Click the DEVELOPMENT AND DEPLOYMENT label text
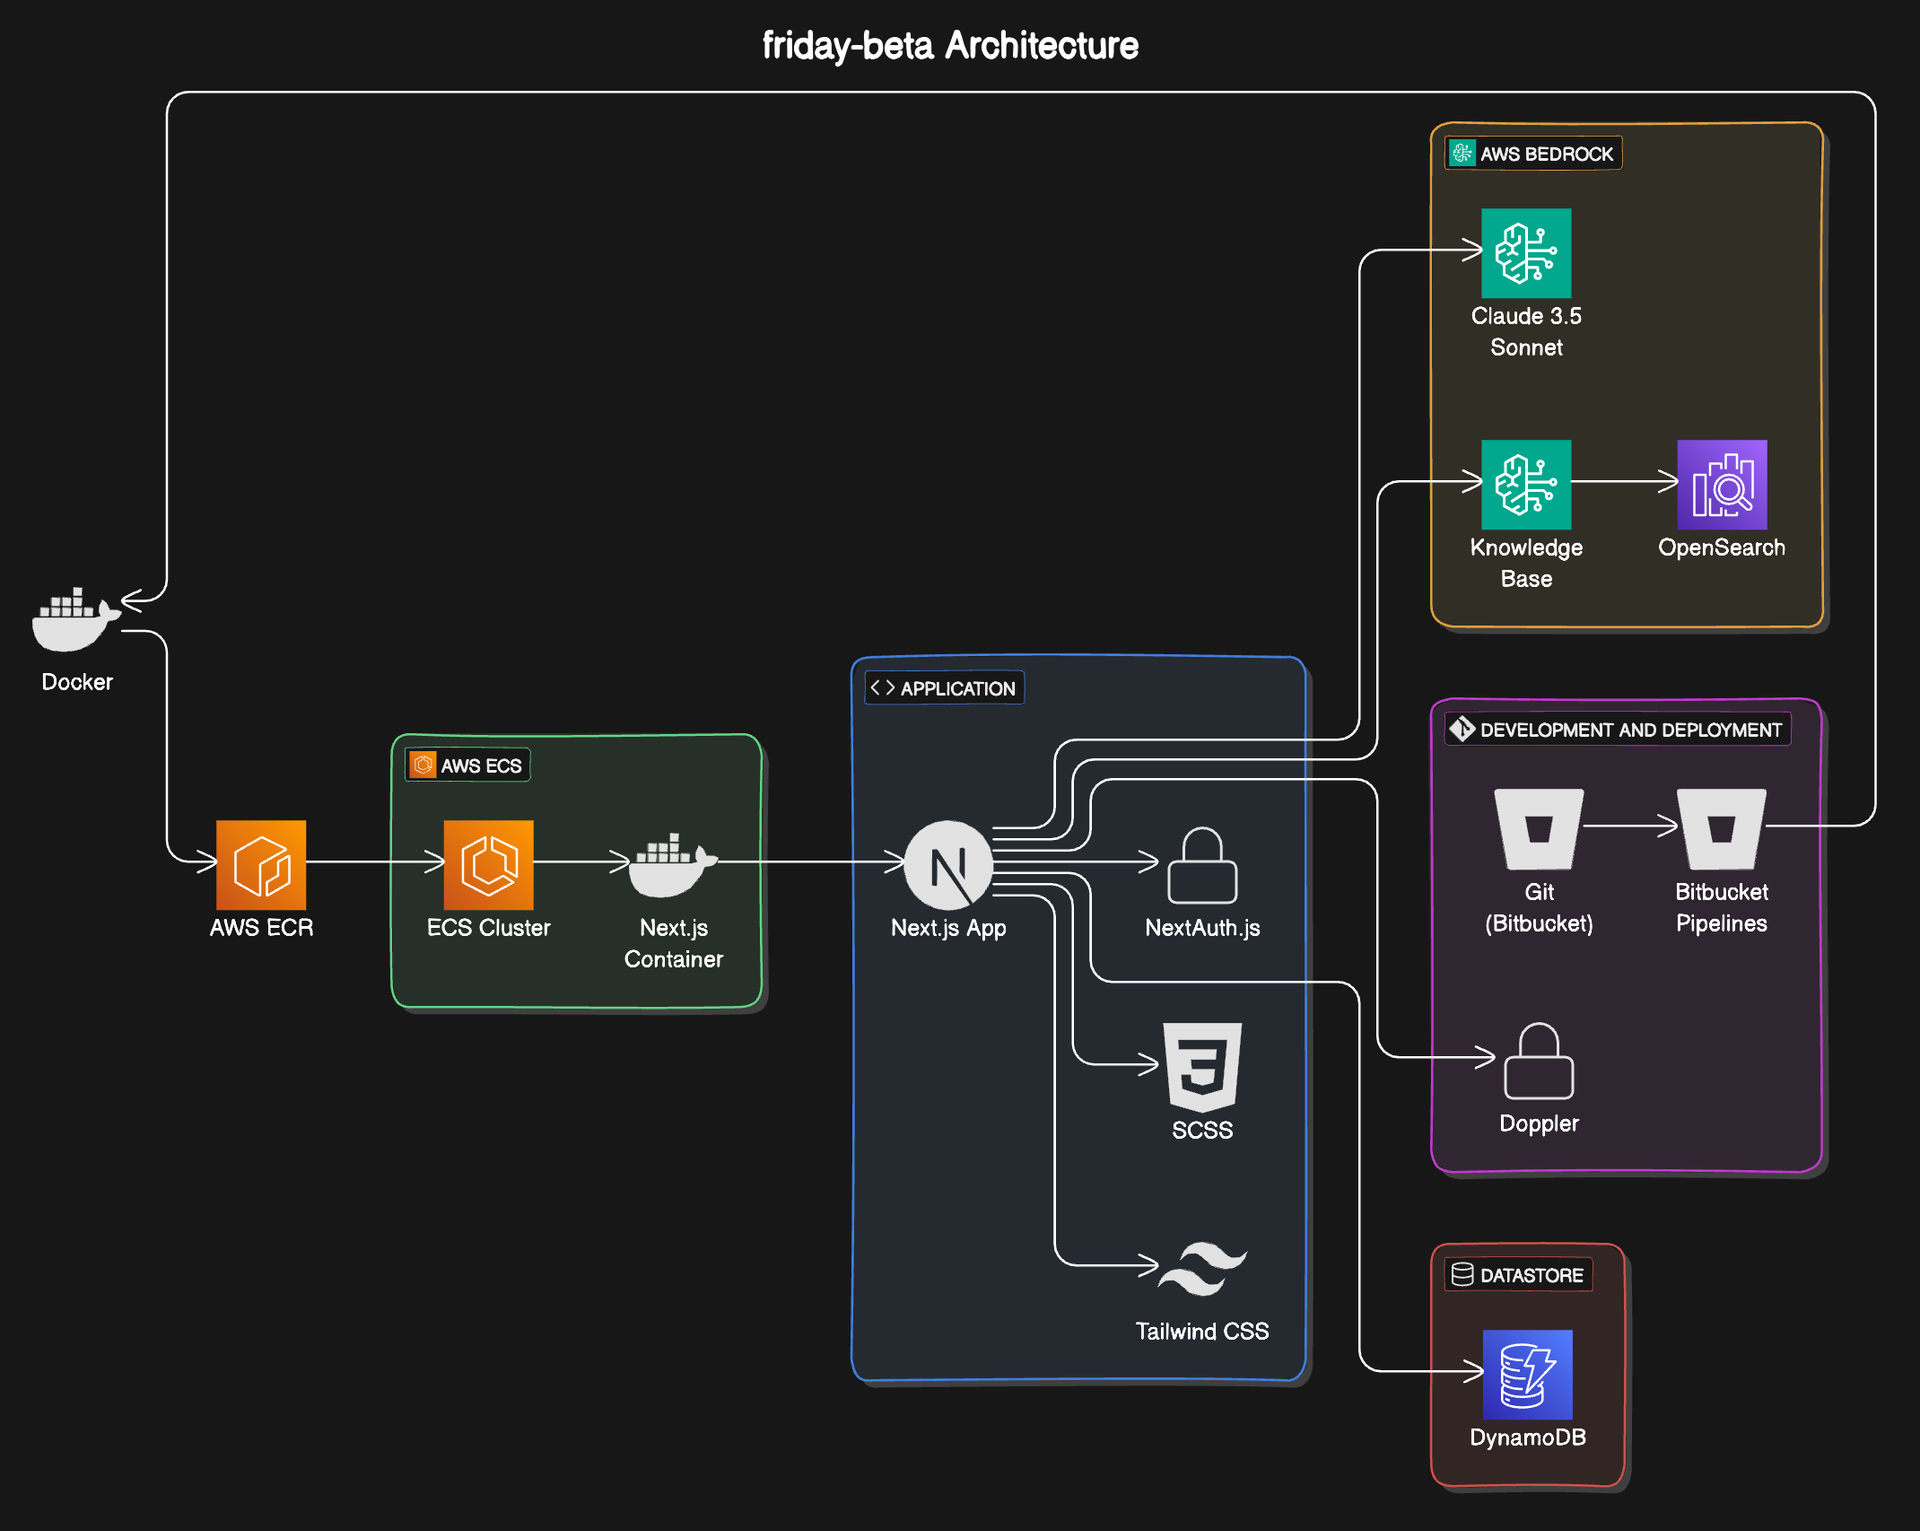Image resolution: width=1920 pixels, height=1531 pixels. pos(1631,730)
